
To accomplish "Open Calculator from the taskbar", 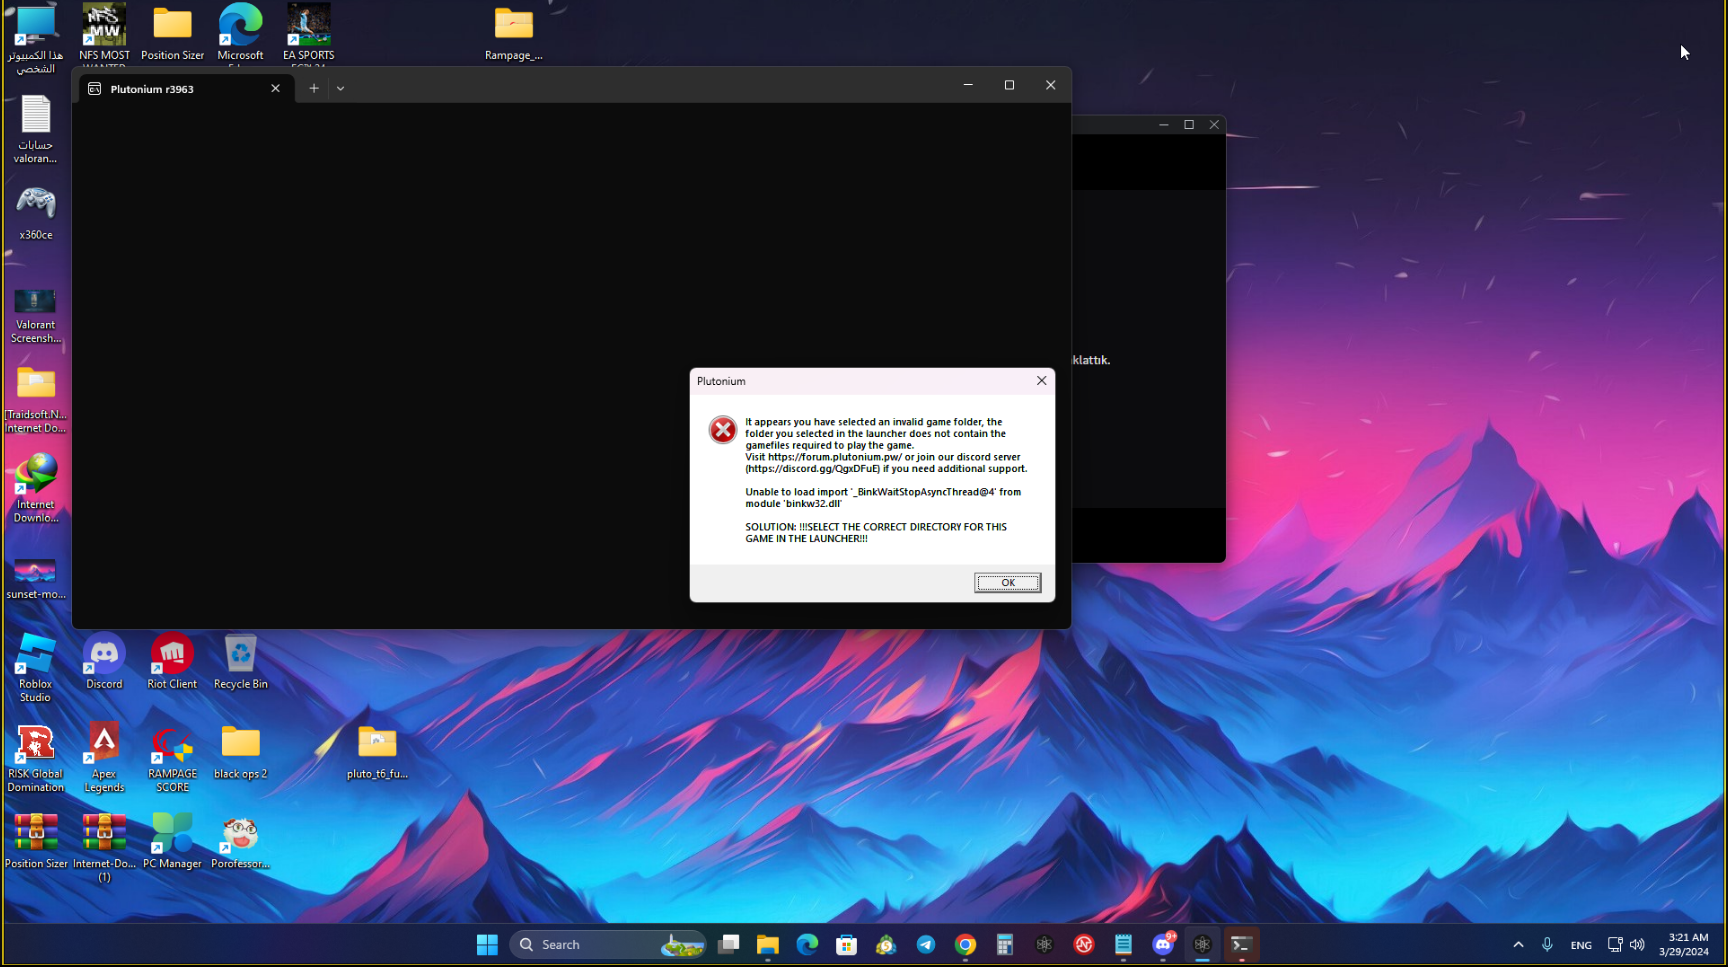I will coord(1005,945).
